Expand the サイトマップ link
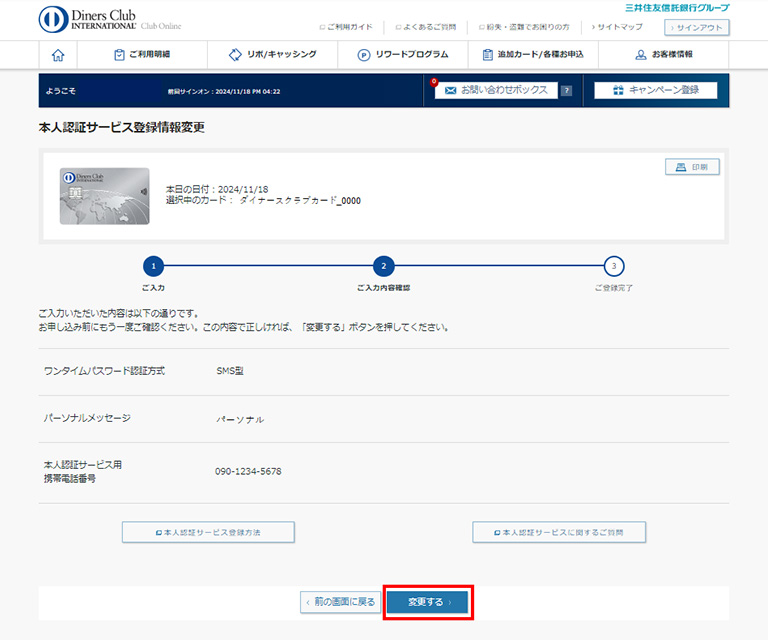768x640 pixels. [x=617, y=27]
